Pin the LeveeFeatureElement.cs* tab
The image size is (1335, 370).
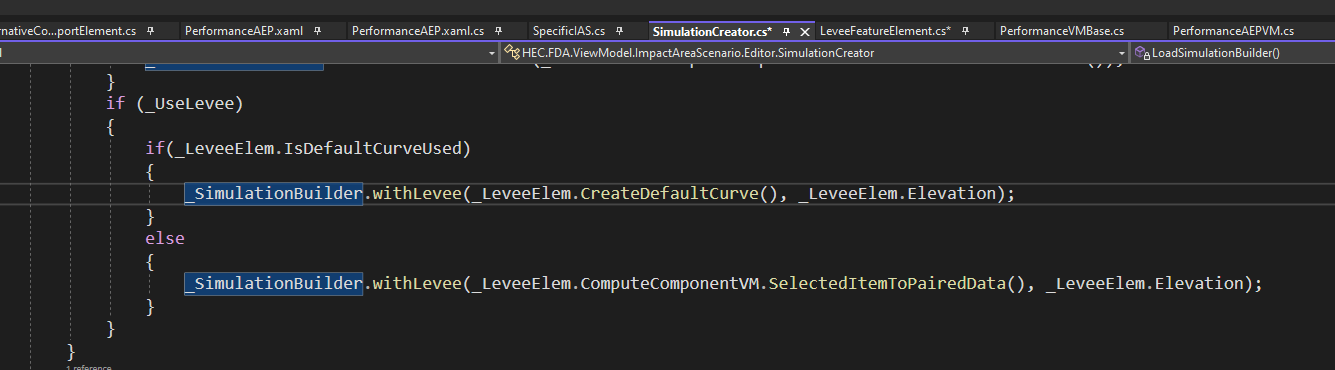point(966,32)
